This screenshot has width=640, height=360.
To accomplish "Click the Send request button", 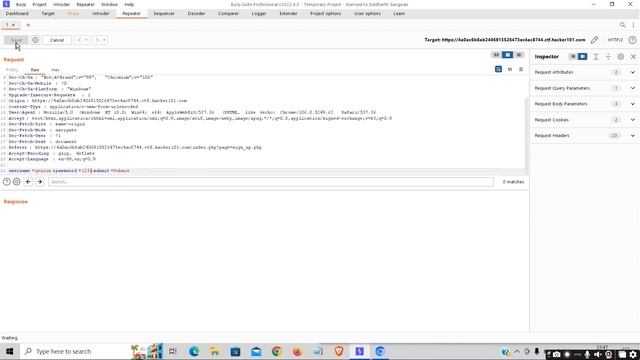I will pos(16,40).
